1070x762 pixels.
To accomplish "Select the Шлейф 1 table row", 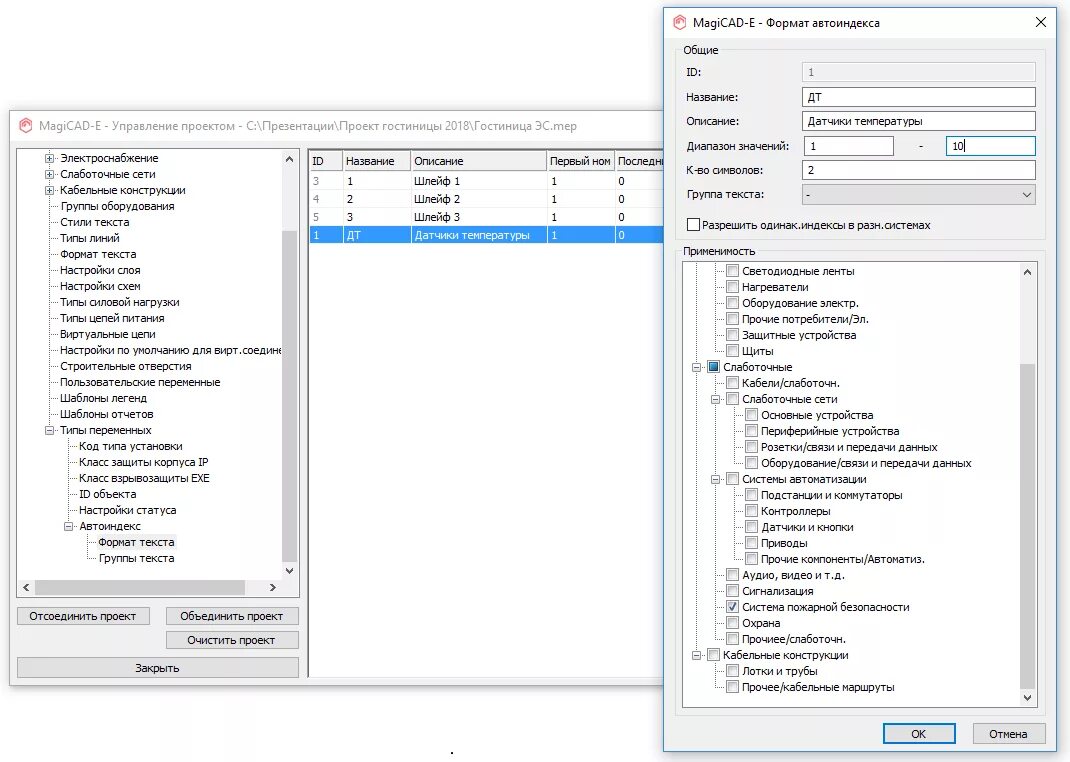I will 486,181.
